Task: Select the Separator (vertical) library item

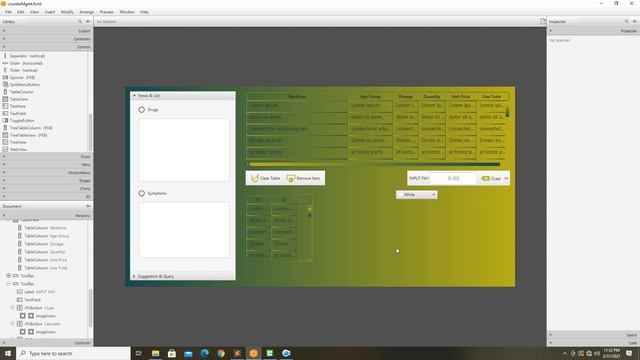Action: tap(27, 56)
